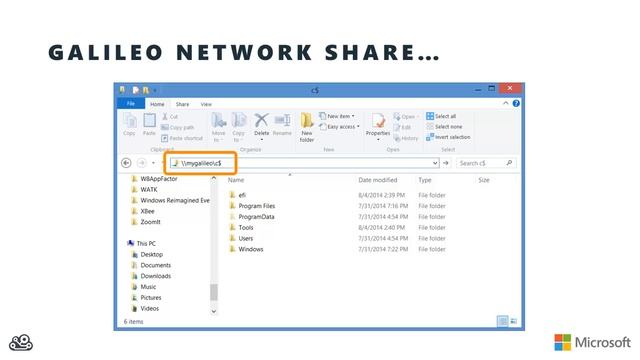Image resolution: width=640 pixels, height=360 pixels.
Task: Sort by the Name column header
Action: [x=236, y=180]
